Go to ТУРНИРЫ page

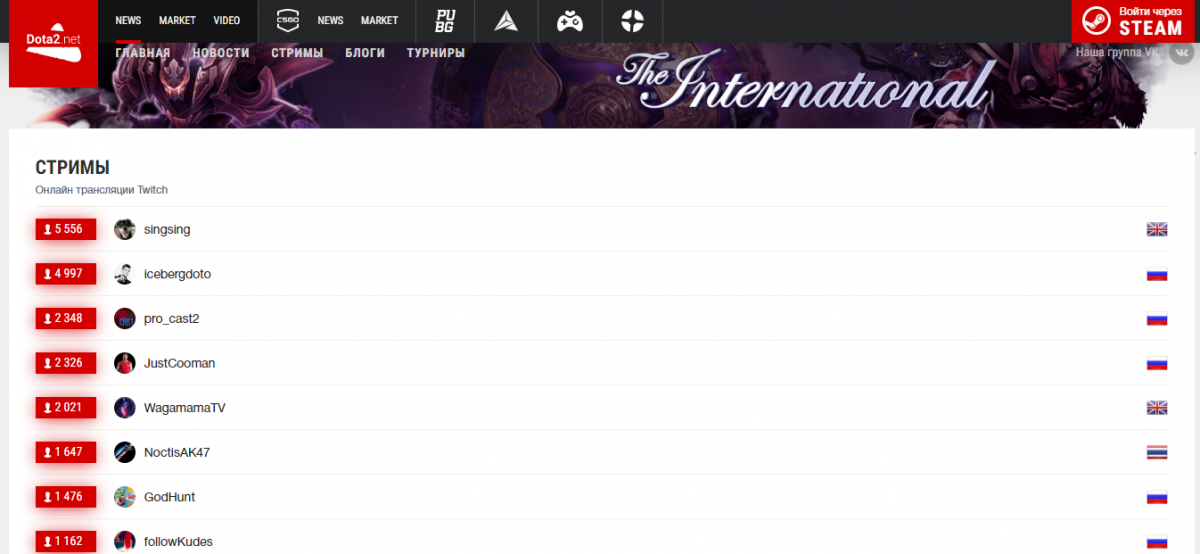(x=436, y=53)
